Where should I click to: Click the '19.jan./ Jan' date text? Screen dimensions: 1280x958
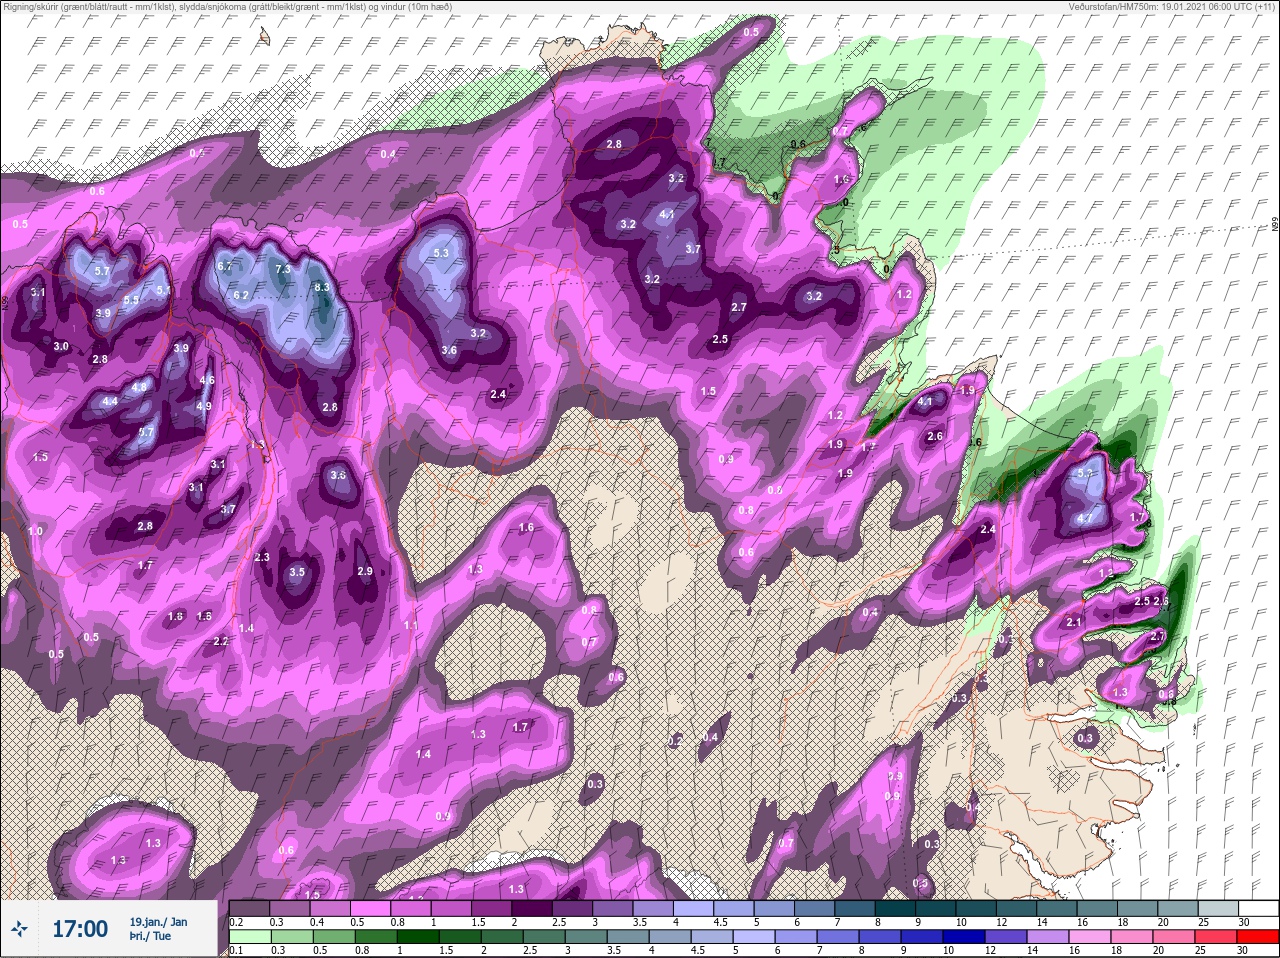[x=158, y=921]
